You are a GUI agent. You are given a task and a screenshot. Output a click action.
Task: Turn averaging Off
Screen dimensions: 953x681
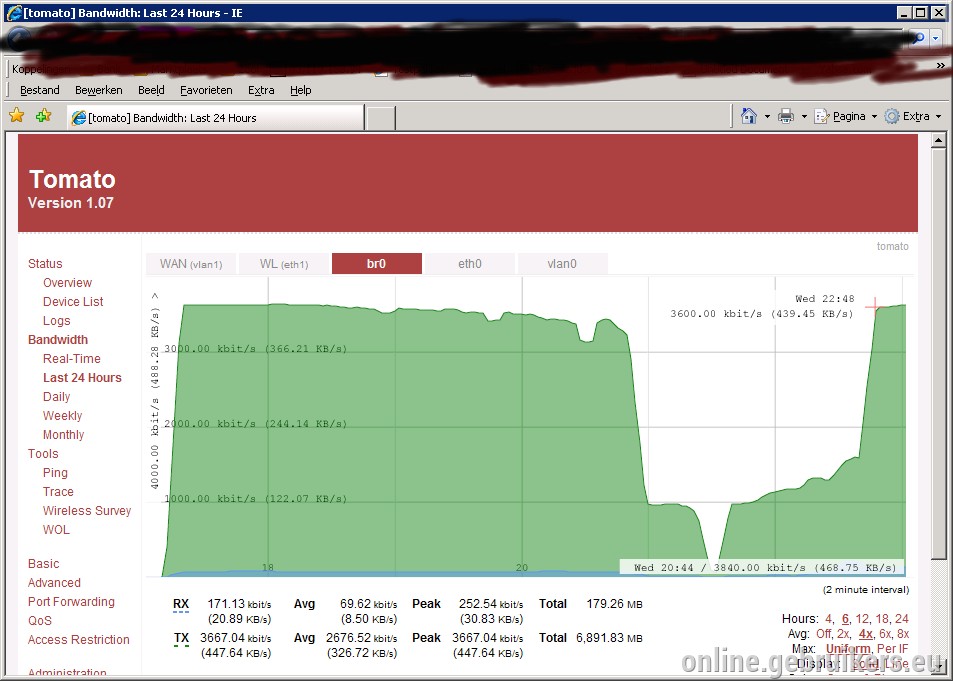click(x=823, y=634)
